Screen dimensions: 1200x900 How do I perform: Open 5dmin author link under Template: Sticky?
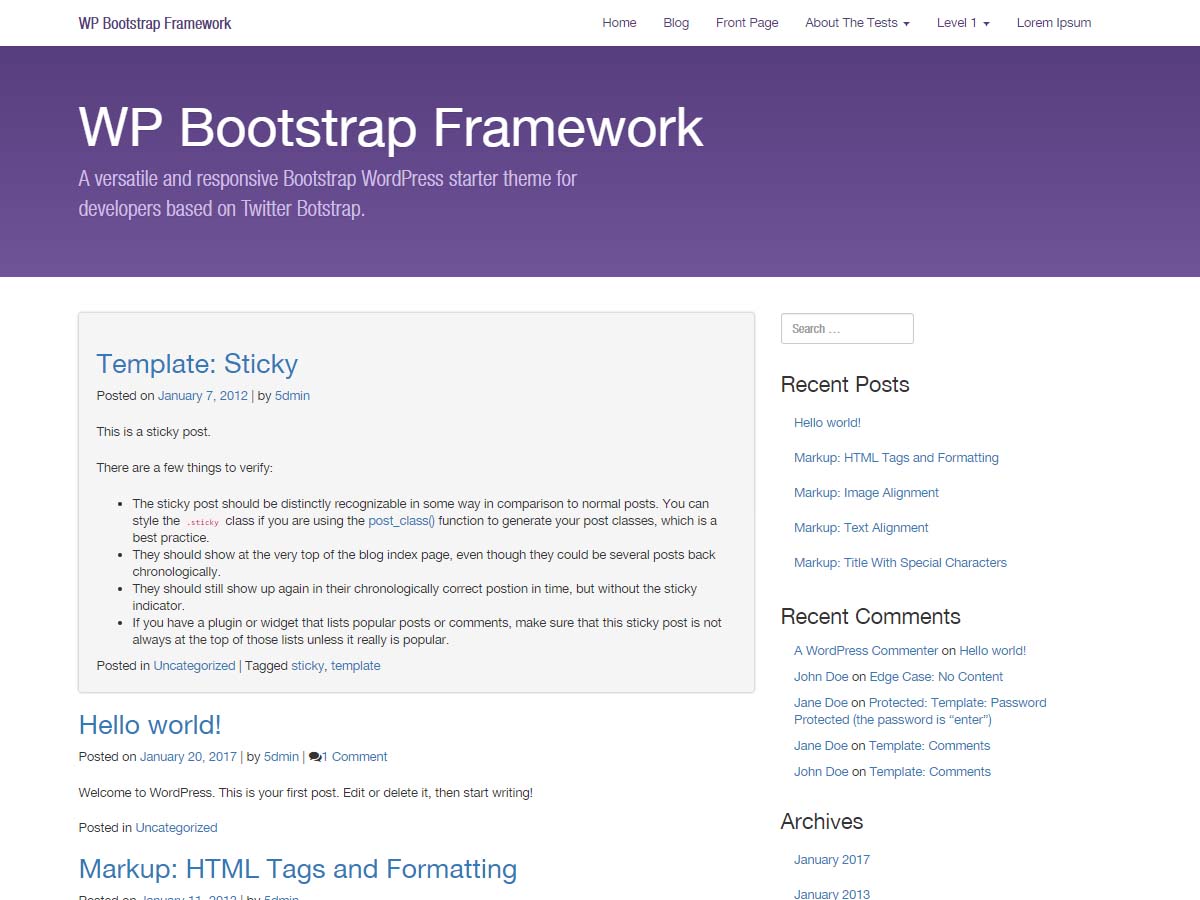pos(292,396)
